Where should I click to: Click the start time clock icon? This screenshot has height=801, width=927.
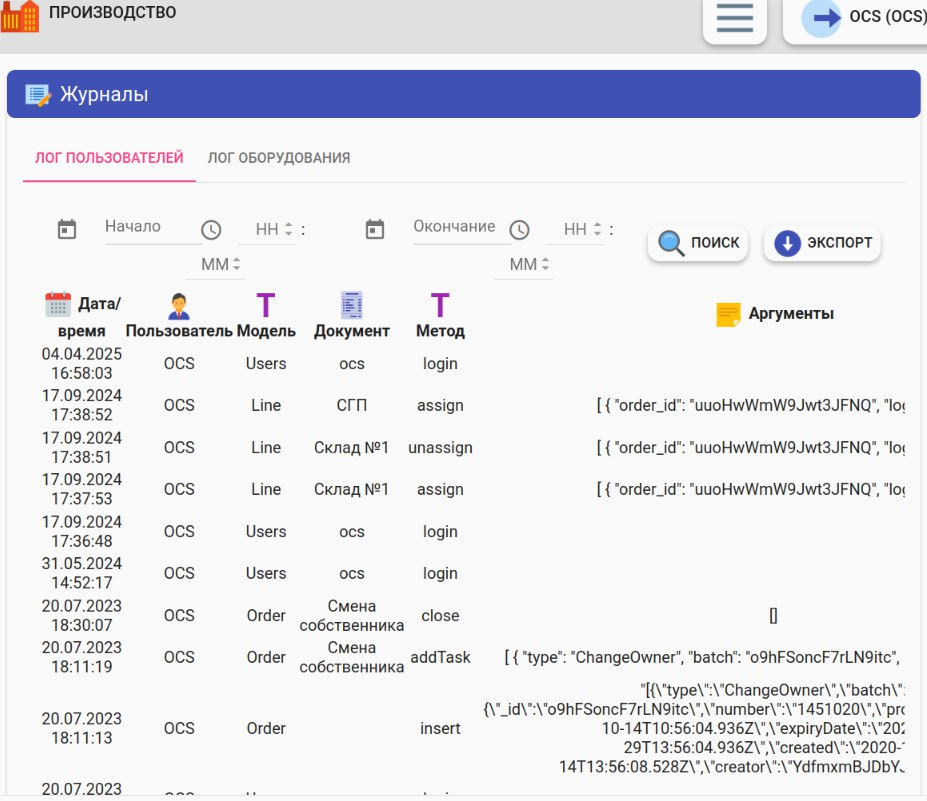pos(211,229)
